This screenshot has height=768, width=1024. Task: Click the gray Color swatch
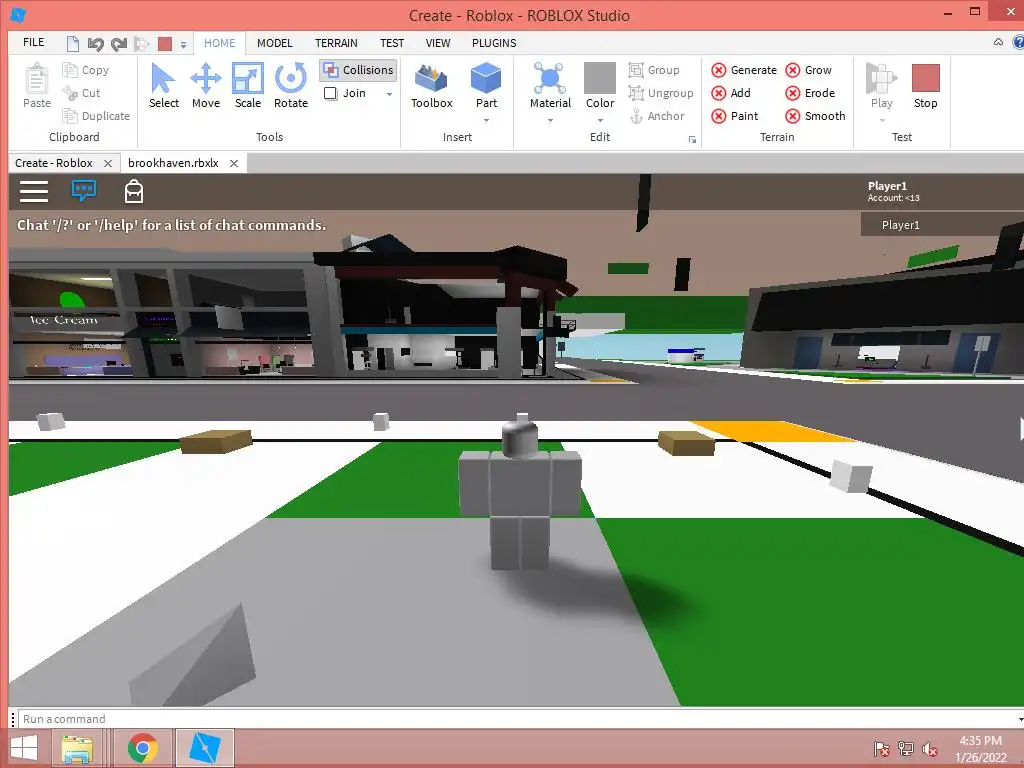600,78
